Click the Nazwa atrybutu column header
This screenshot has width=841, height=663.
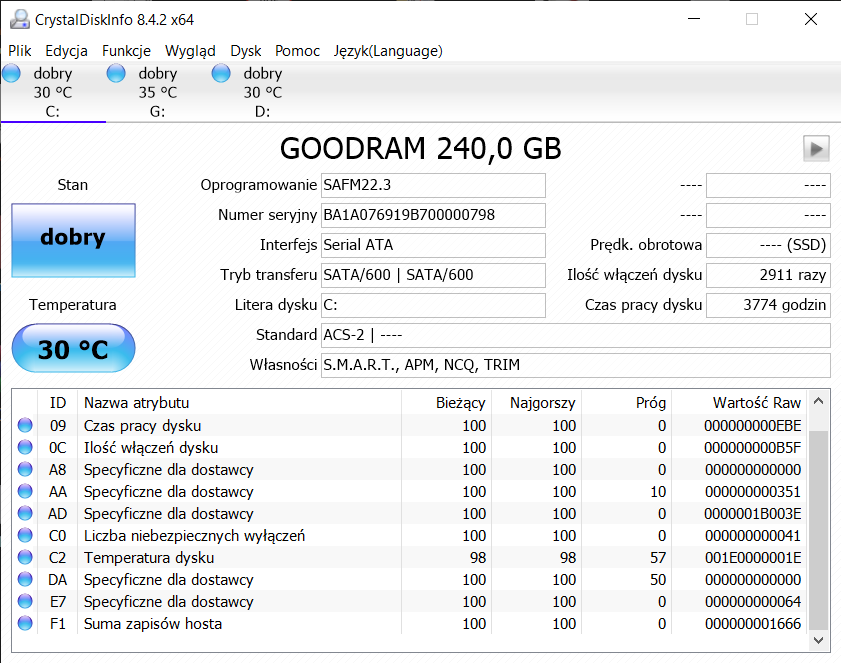coord(239,402)
